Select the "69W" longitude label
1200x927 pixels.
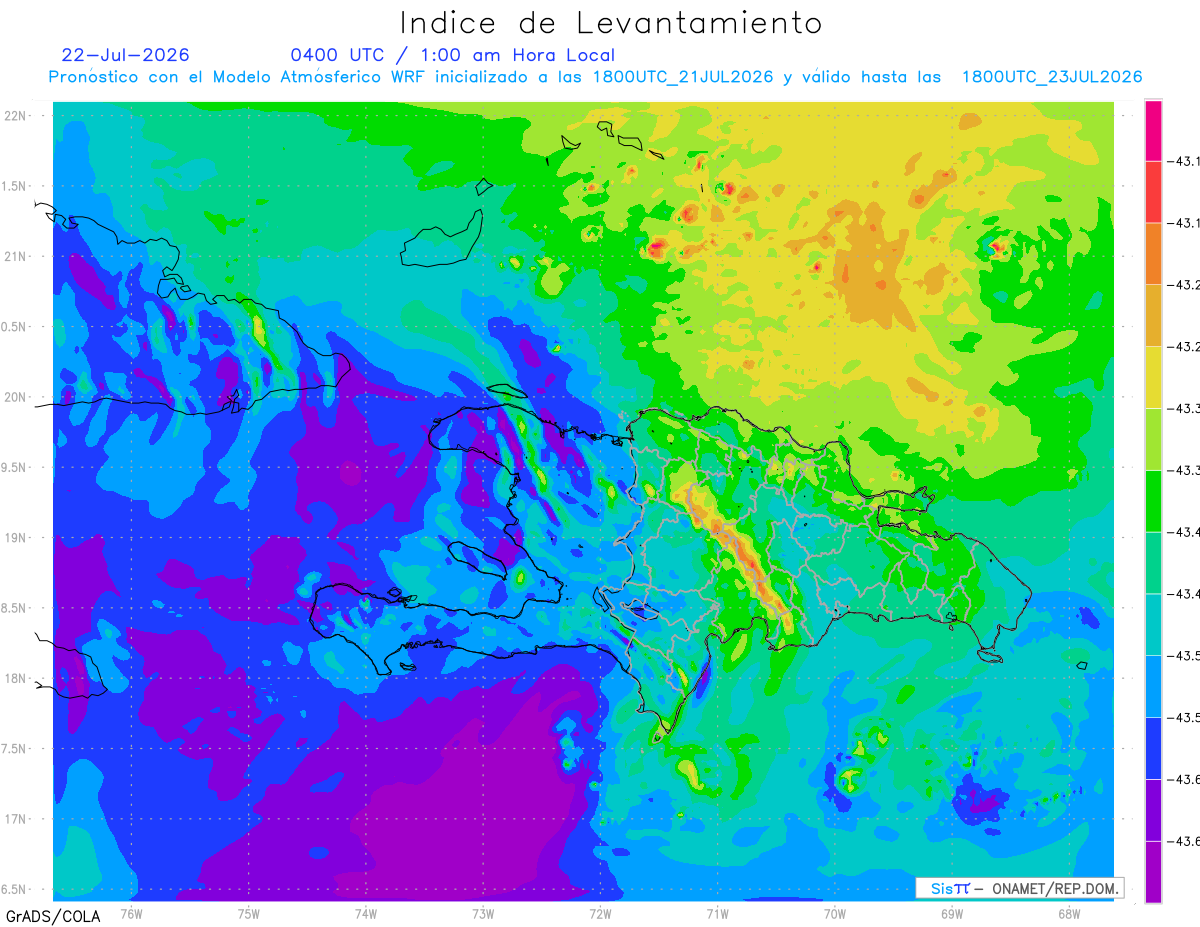(952, 913)
